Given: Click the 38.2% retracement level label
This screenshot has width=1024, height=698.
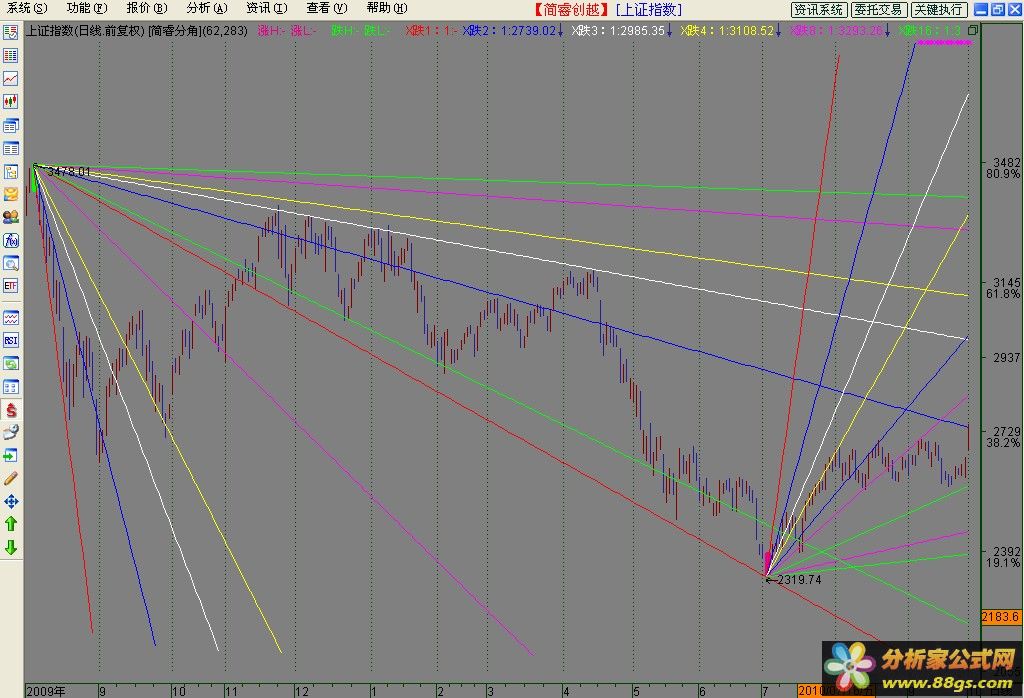Looking at the screenshot, I should (x=1003, y=443).
